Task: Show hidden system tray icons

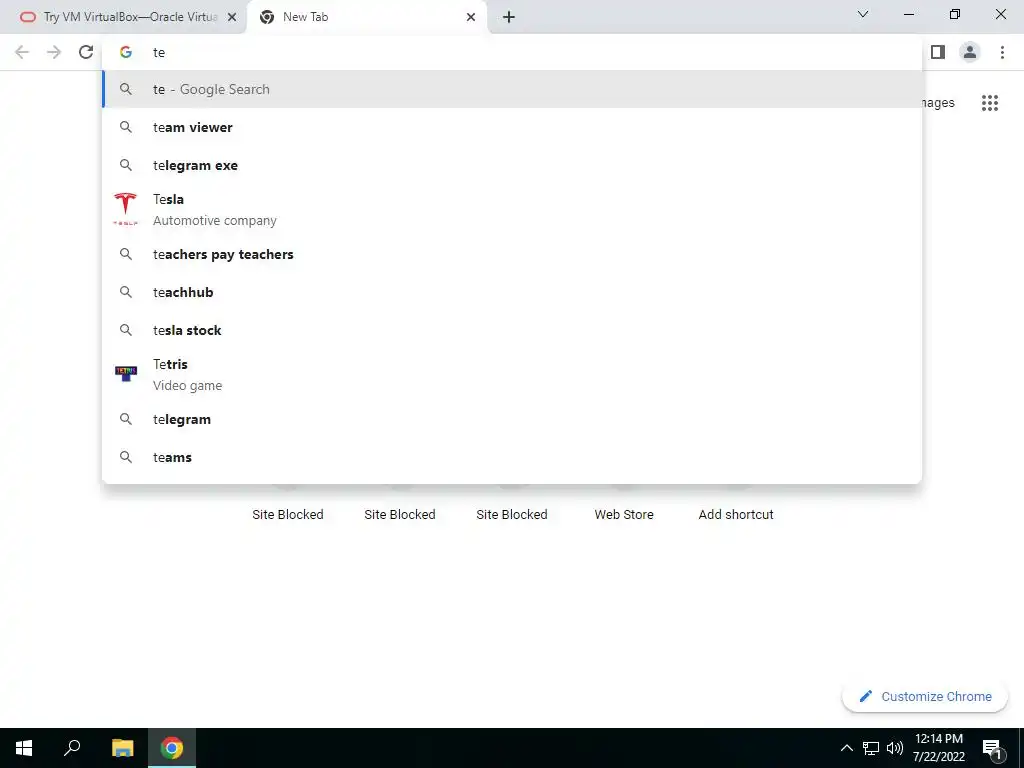Action: (846, 748)
